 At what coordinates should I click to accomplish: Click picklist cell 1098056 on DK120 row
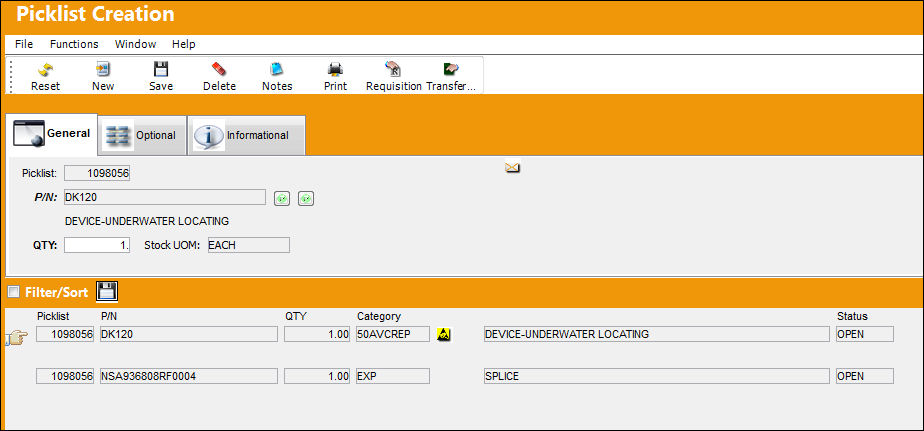[65, 334]
